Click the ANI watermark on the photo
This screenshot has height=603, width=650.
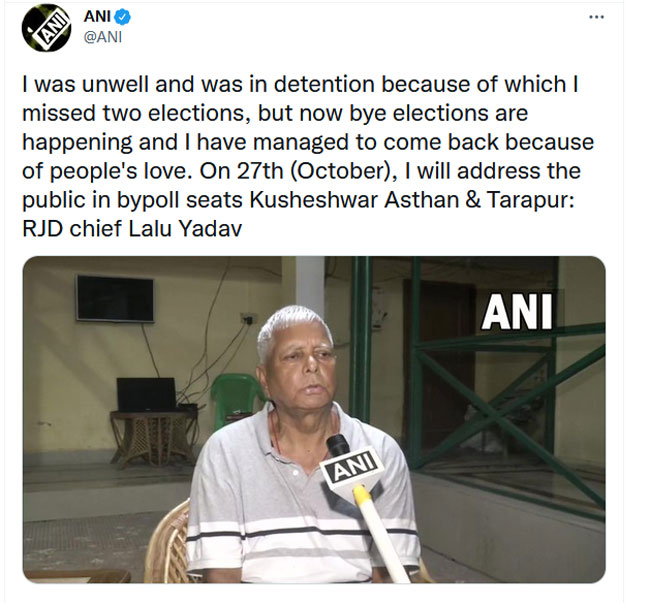click(517, 312)
